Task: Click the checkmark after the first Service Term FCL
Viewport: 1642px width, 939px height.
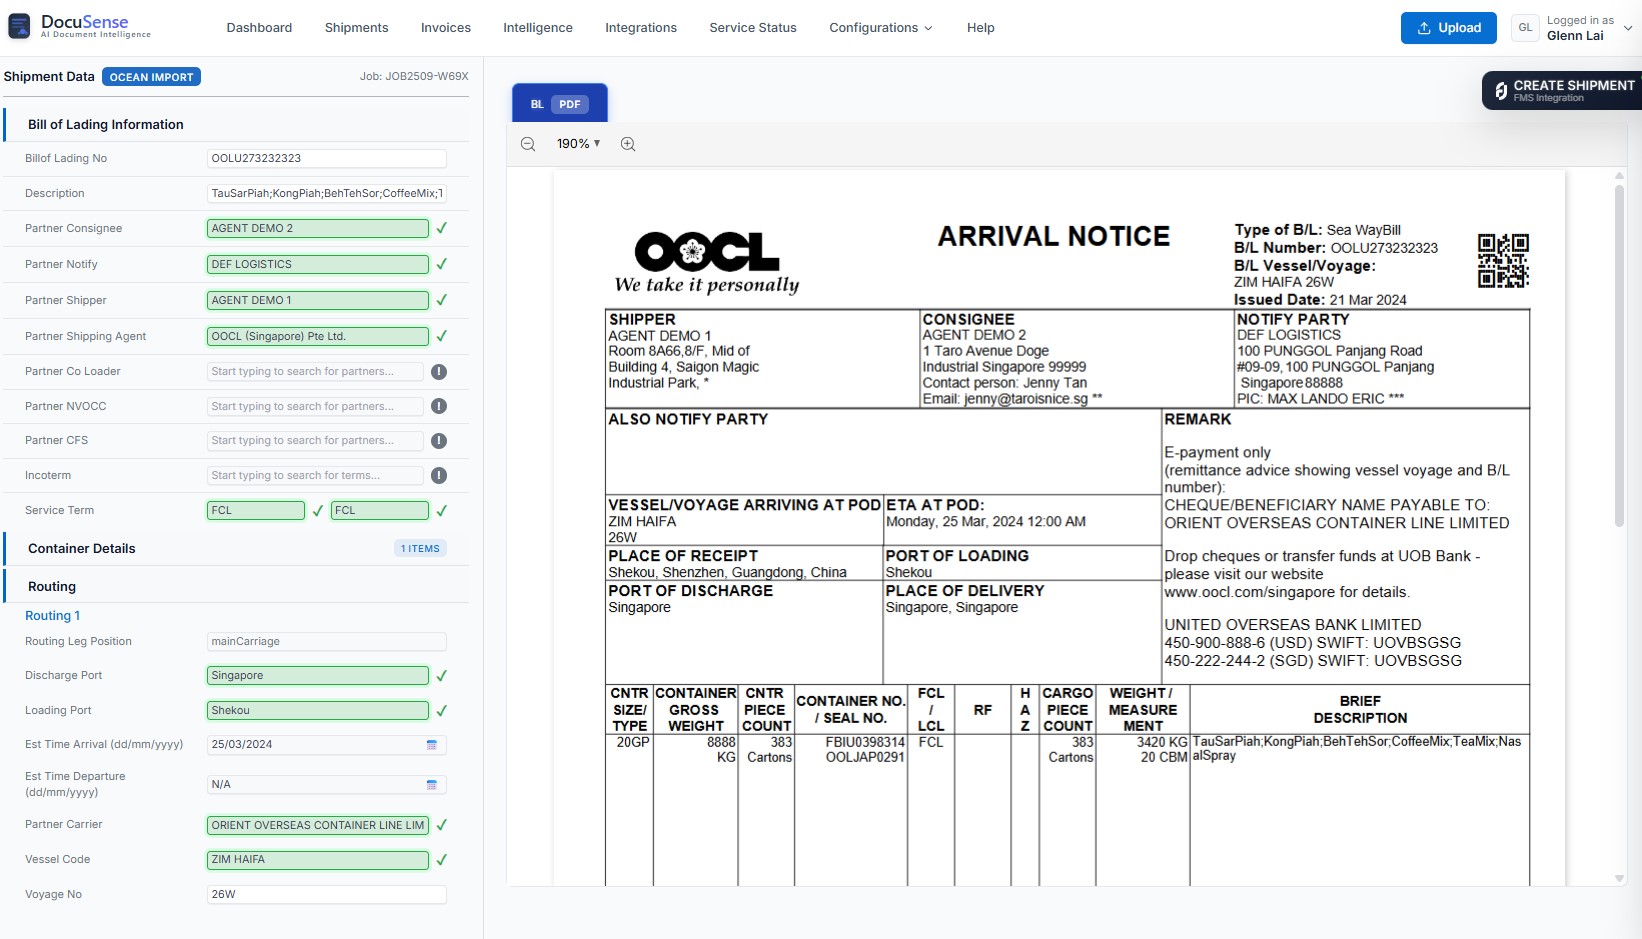Action: click(318, 510)
